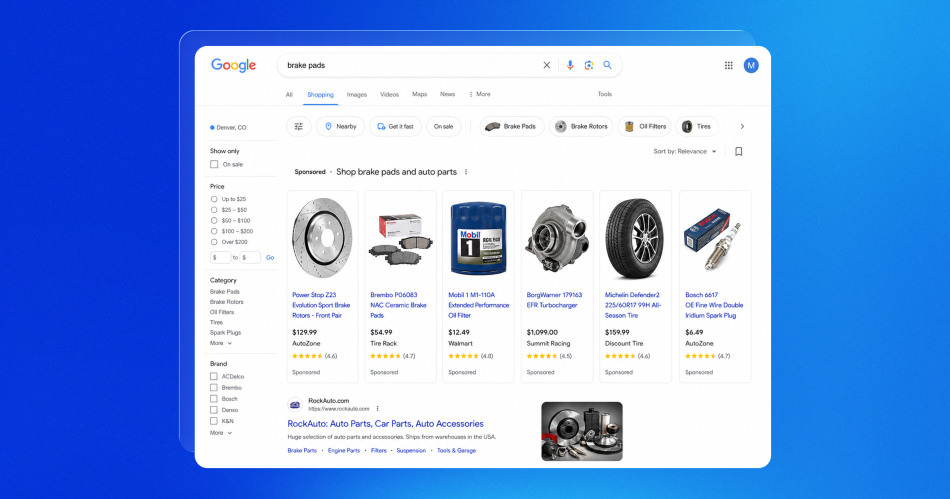Check the Denso brand box
Viewport: 950px width, 499px height.
[213, 410]
